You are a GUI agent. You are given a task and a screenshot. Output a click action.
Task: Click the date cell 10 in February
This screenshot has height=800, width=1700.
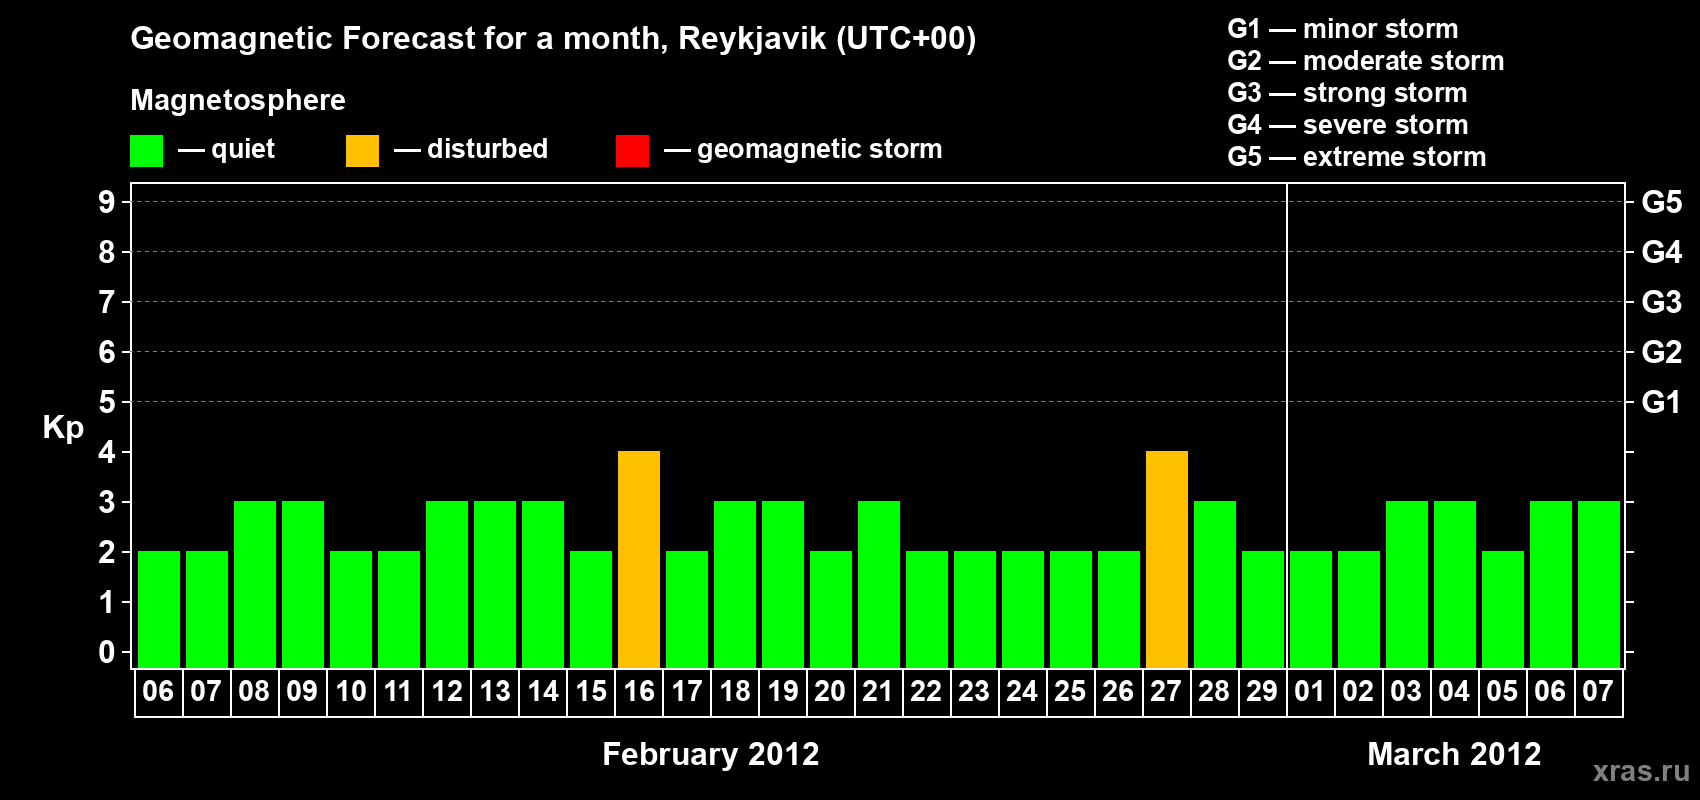(x=351, y=692)
